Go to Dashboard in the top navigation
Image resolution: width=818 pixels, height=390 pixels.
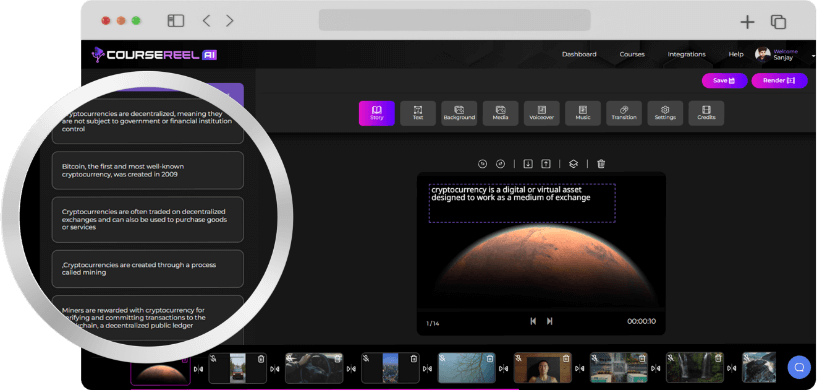pos(579,54)
